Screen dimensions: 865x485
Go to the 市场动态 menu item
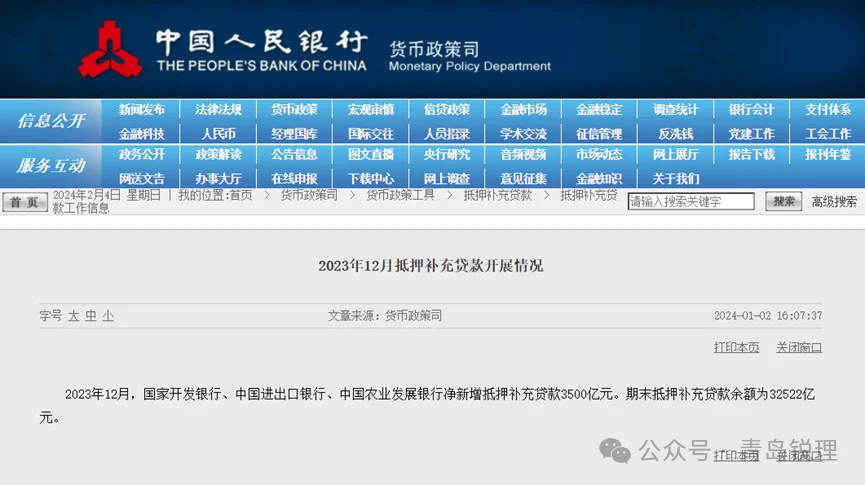pos(599,154)
